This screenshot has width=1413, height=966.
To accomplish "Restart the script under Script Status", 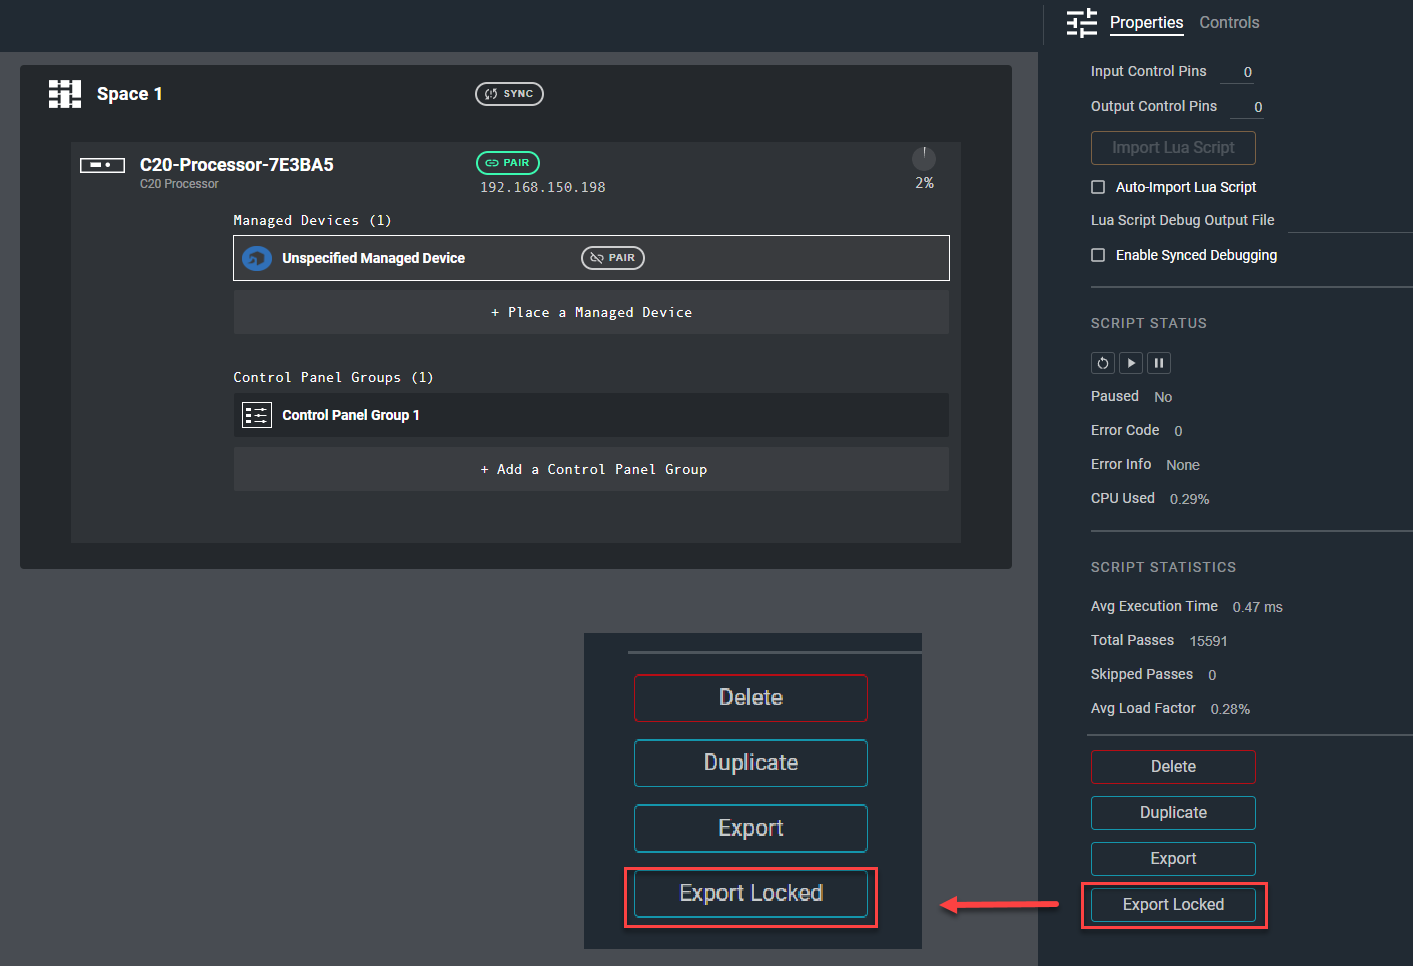I will click(1103, 363).
